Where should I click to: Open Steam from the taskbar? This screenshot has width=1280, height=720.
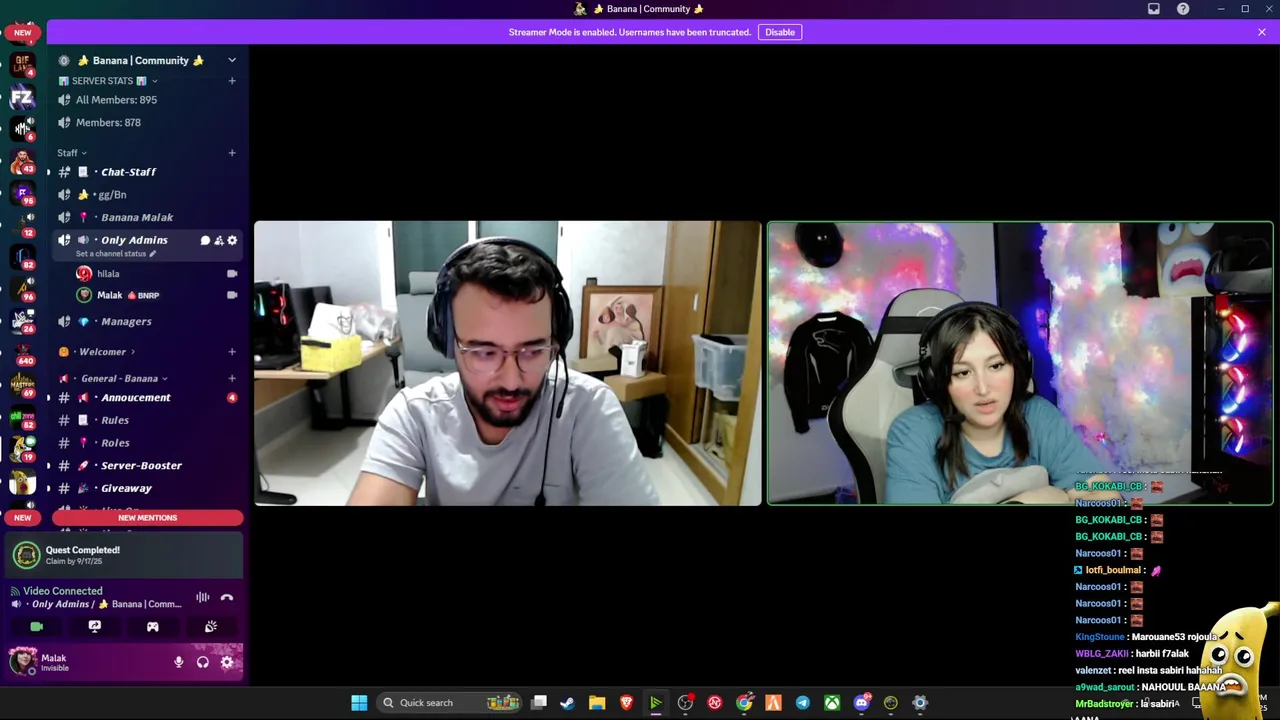(x=567, y=703)
